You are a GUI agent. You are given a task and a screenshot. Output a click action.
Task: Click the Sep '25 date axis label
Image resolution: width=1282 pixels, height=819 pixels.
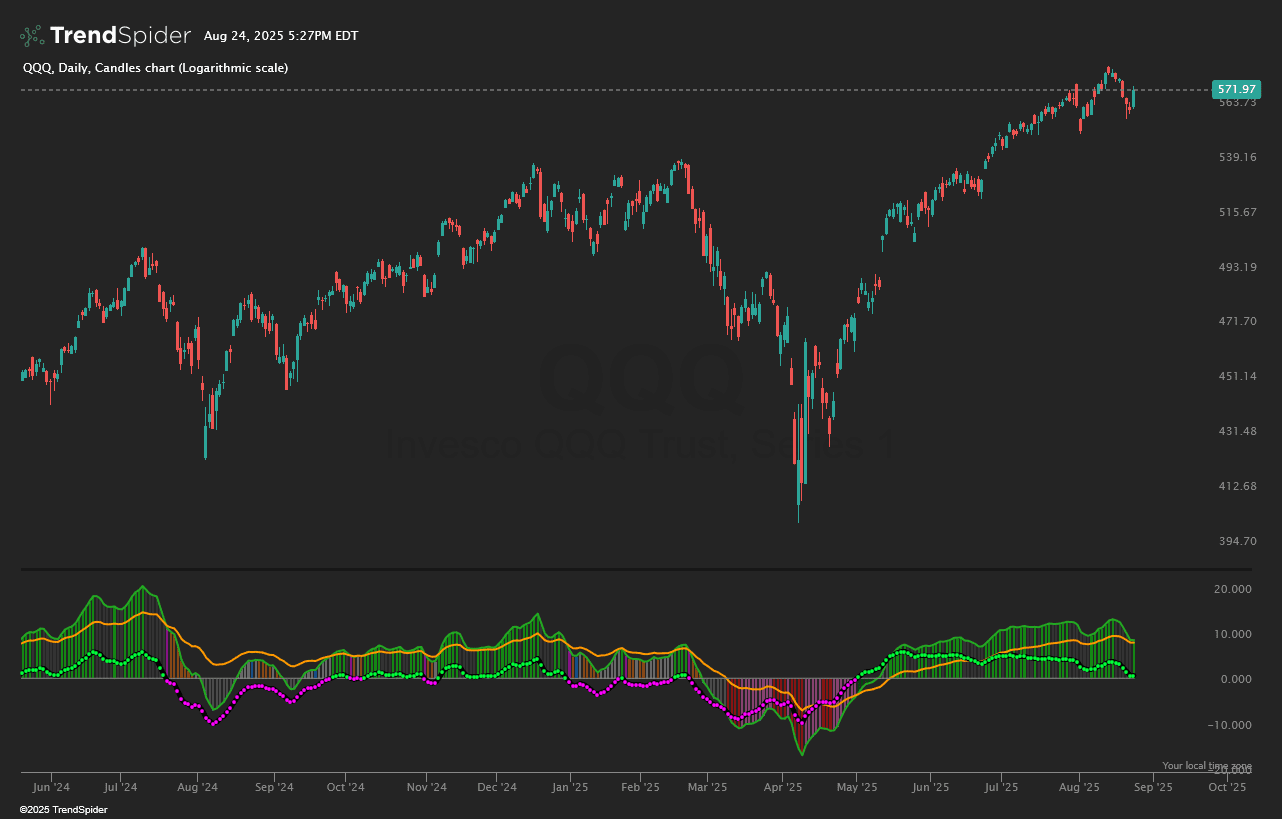pos(1153,787)
